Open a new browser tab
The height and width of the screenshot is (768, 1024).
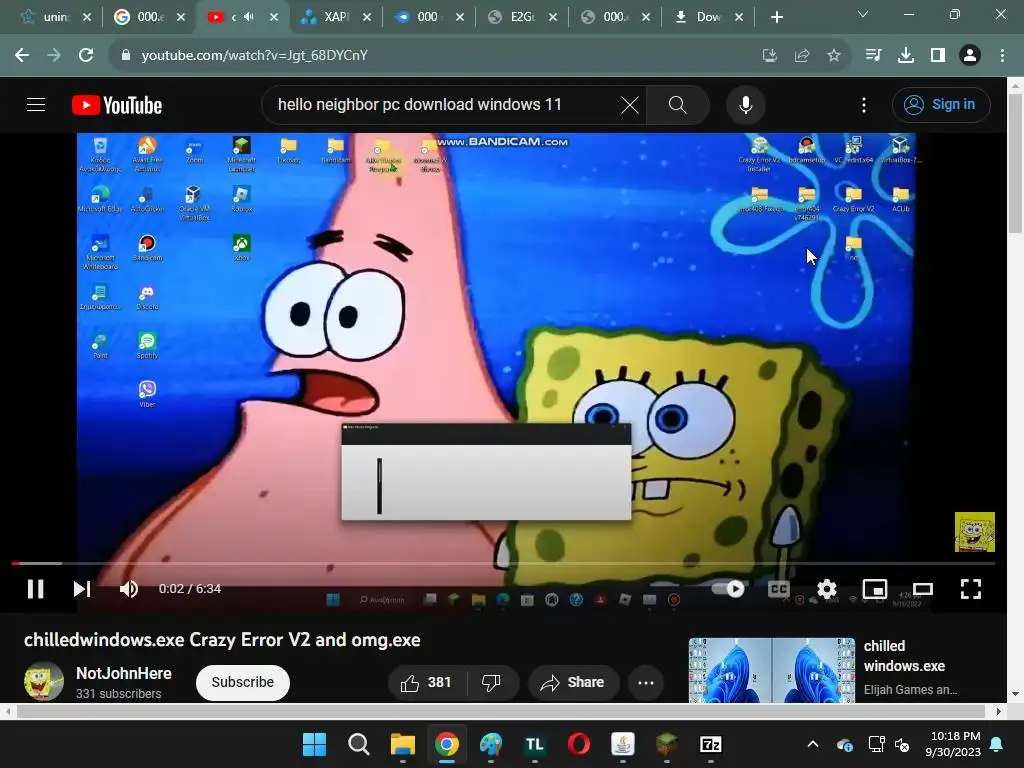(776, 17)
